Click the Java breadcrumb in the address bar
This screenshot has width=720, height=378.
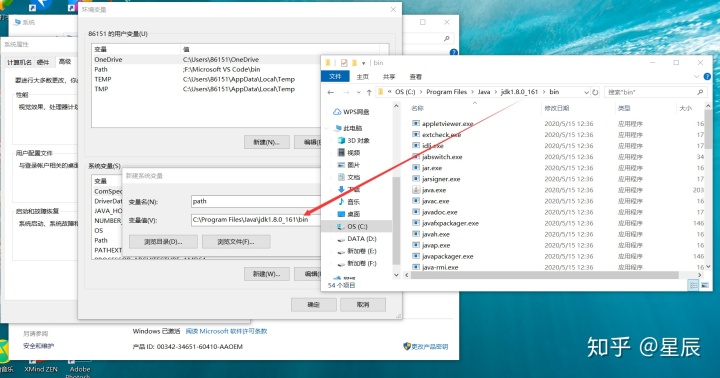point(484,92)
